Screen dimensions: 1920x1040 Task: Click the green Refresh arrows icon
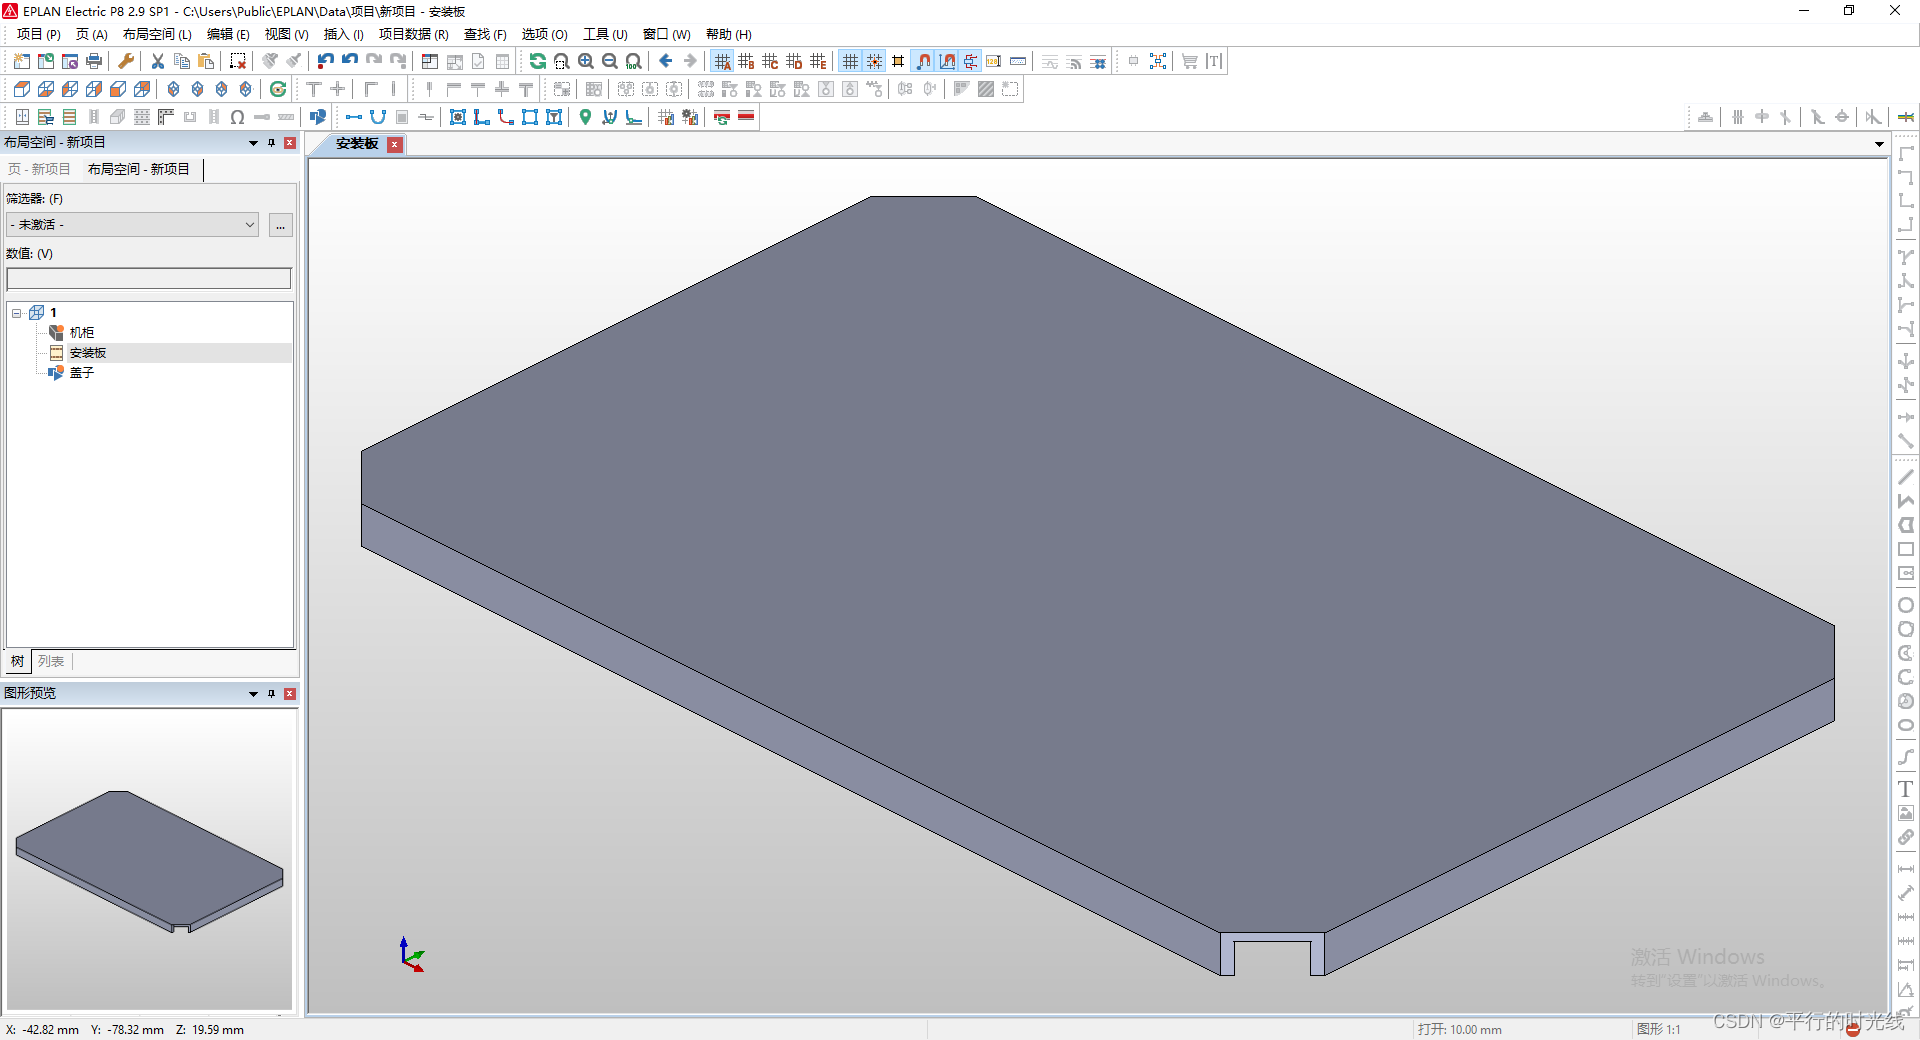click(538, 61)
